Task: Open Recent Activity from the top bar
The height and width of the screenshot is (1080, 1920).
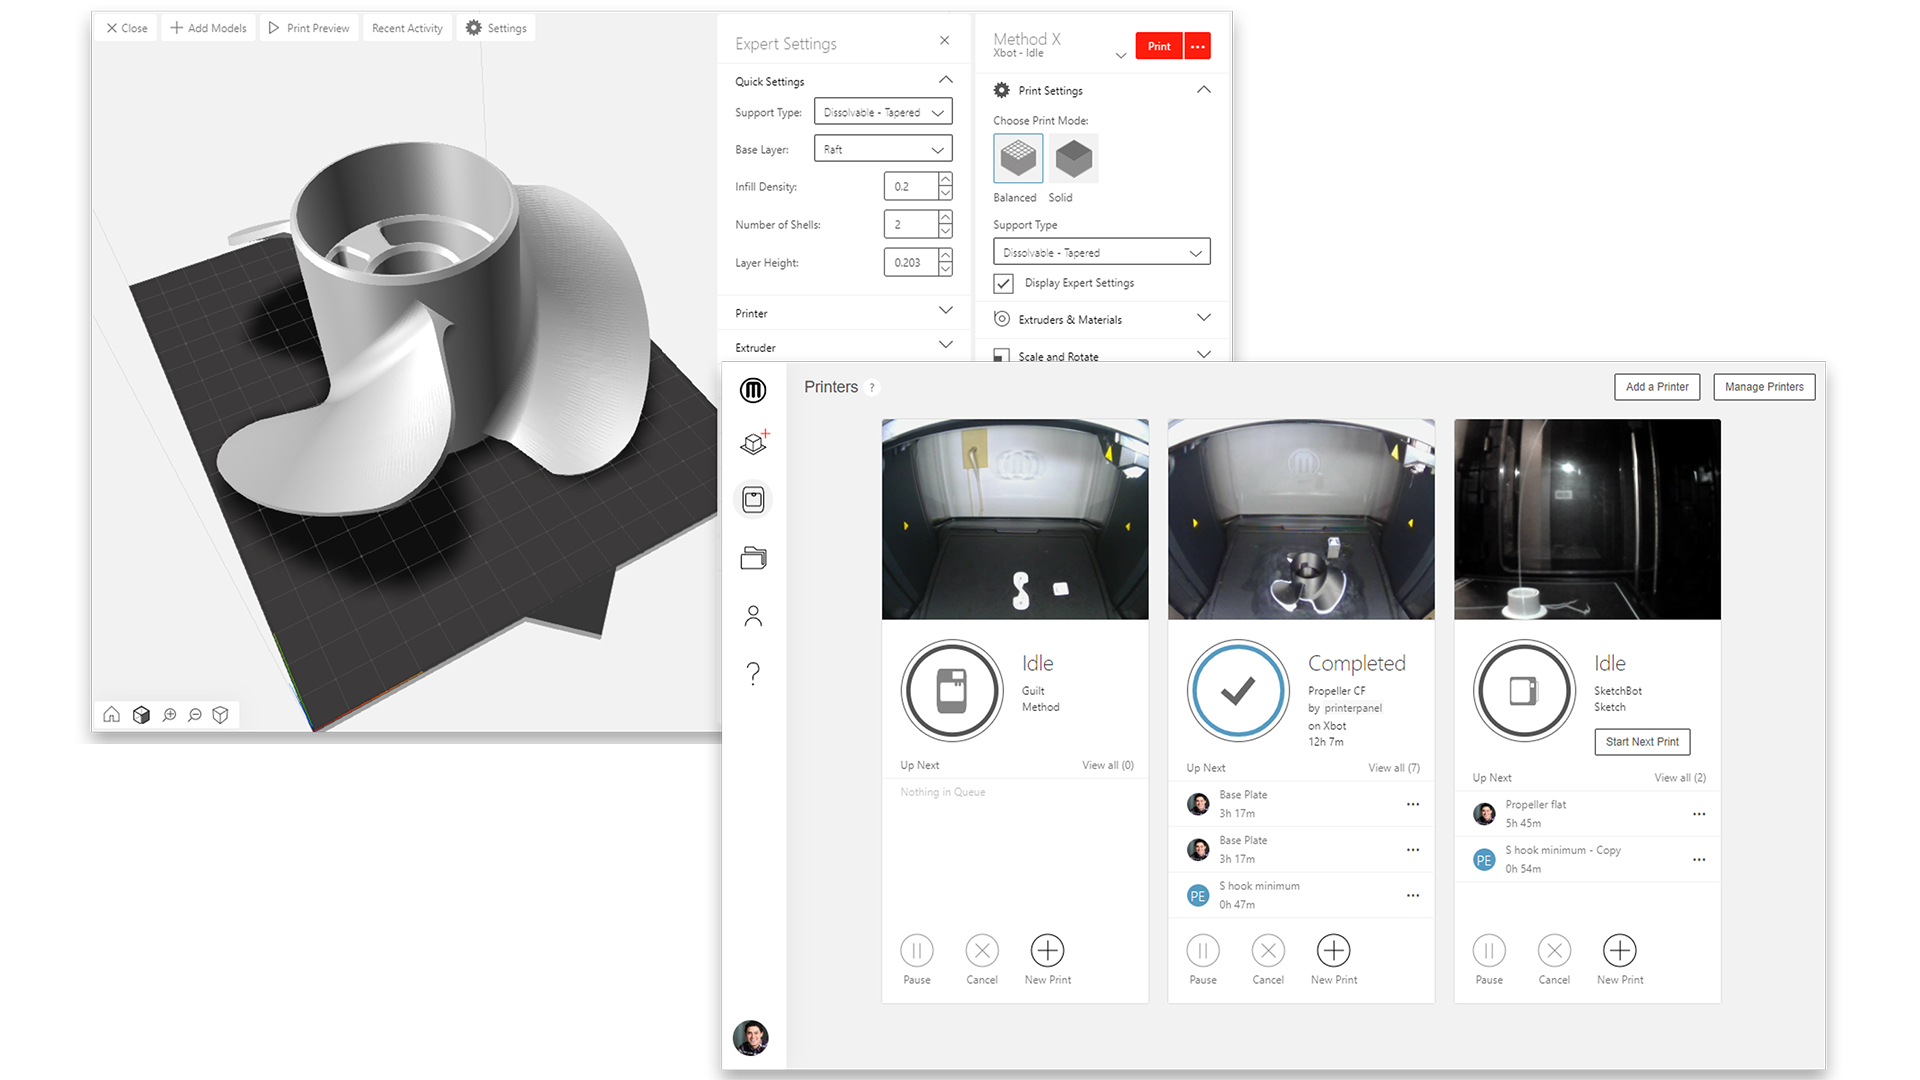Action: (407, 27)
